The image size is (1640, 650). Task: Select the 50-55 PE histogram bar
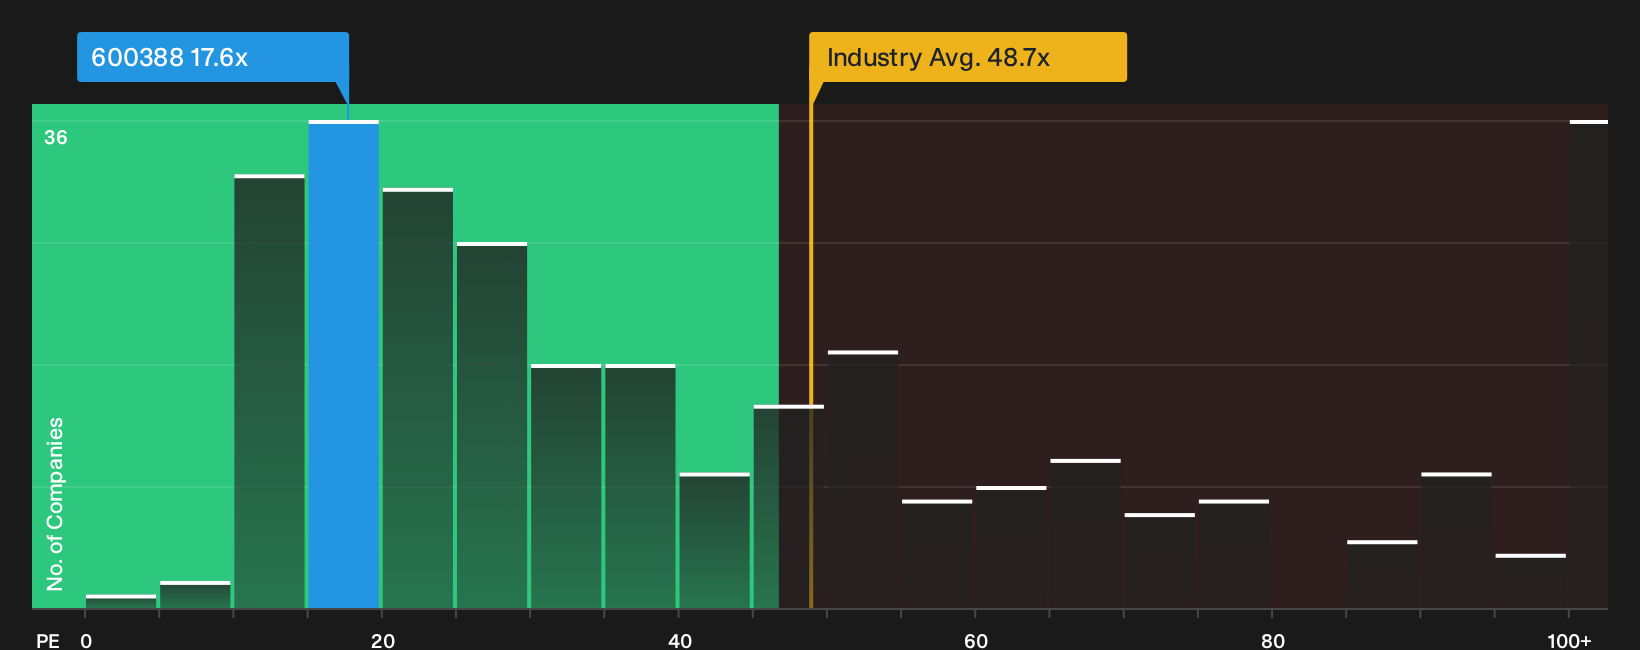[x=863, y=479]
